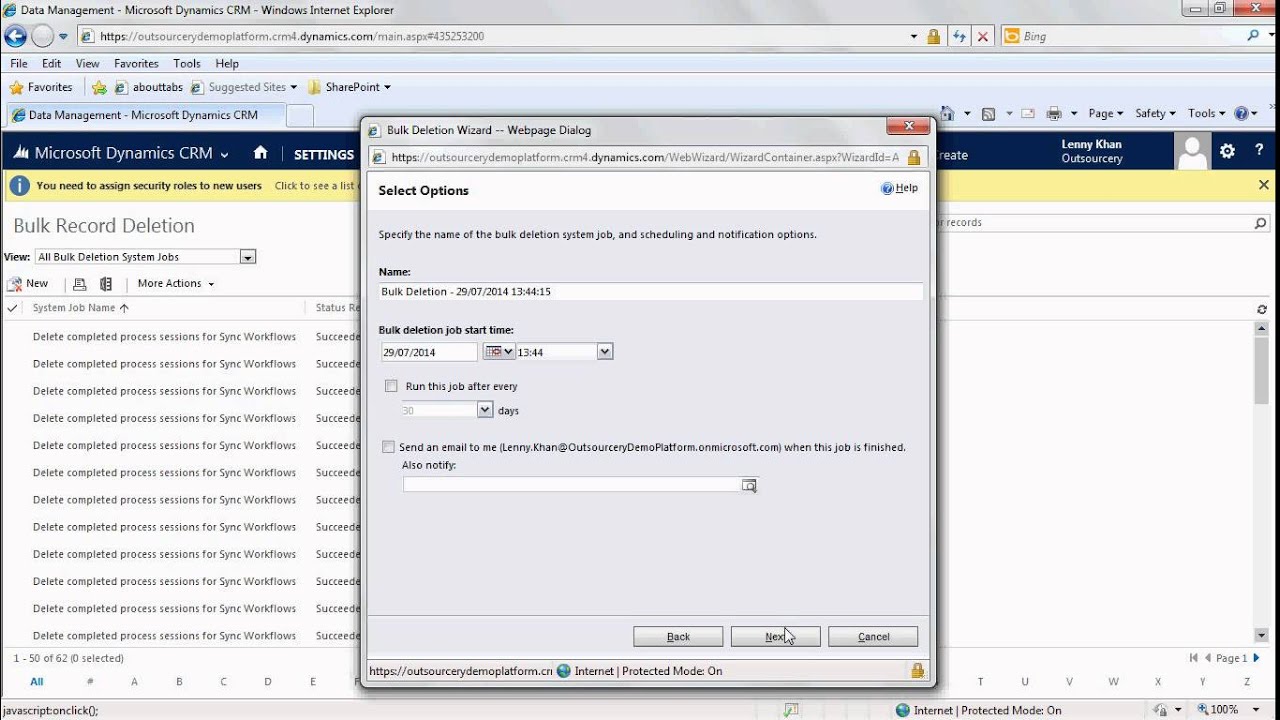Dismiss the yellow security roles notification
This screenshot has width=1280, height=720.
[1264, 185]
